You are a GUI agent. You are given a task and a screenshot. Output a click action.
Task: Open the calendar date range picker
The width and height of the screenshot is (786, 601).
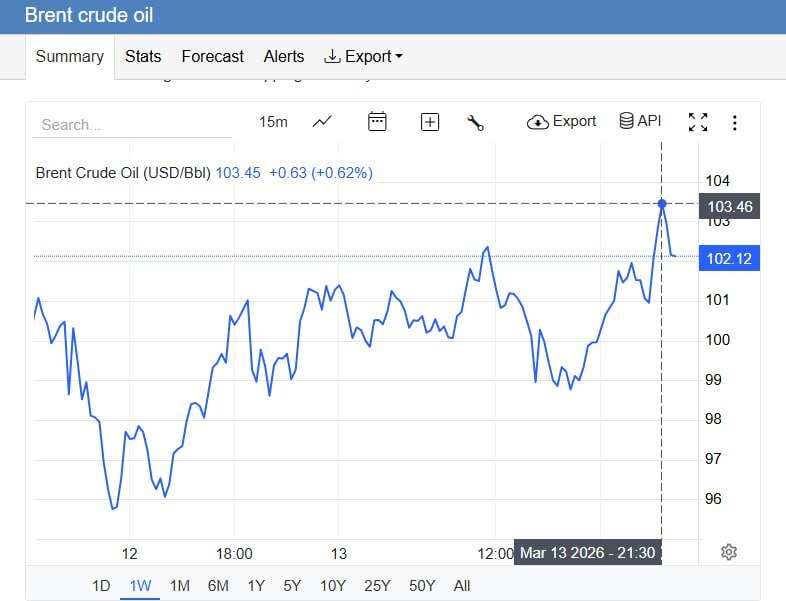377,122
